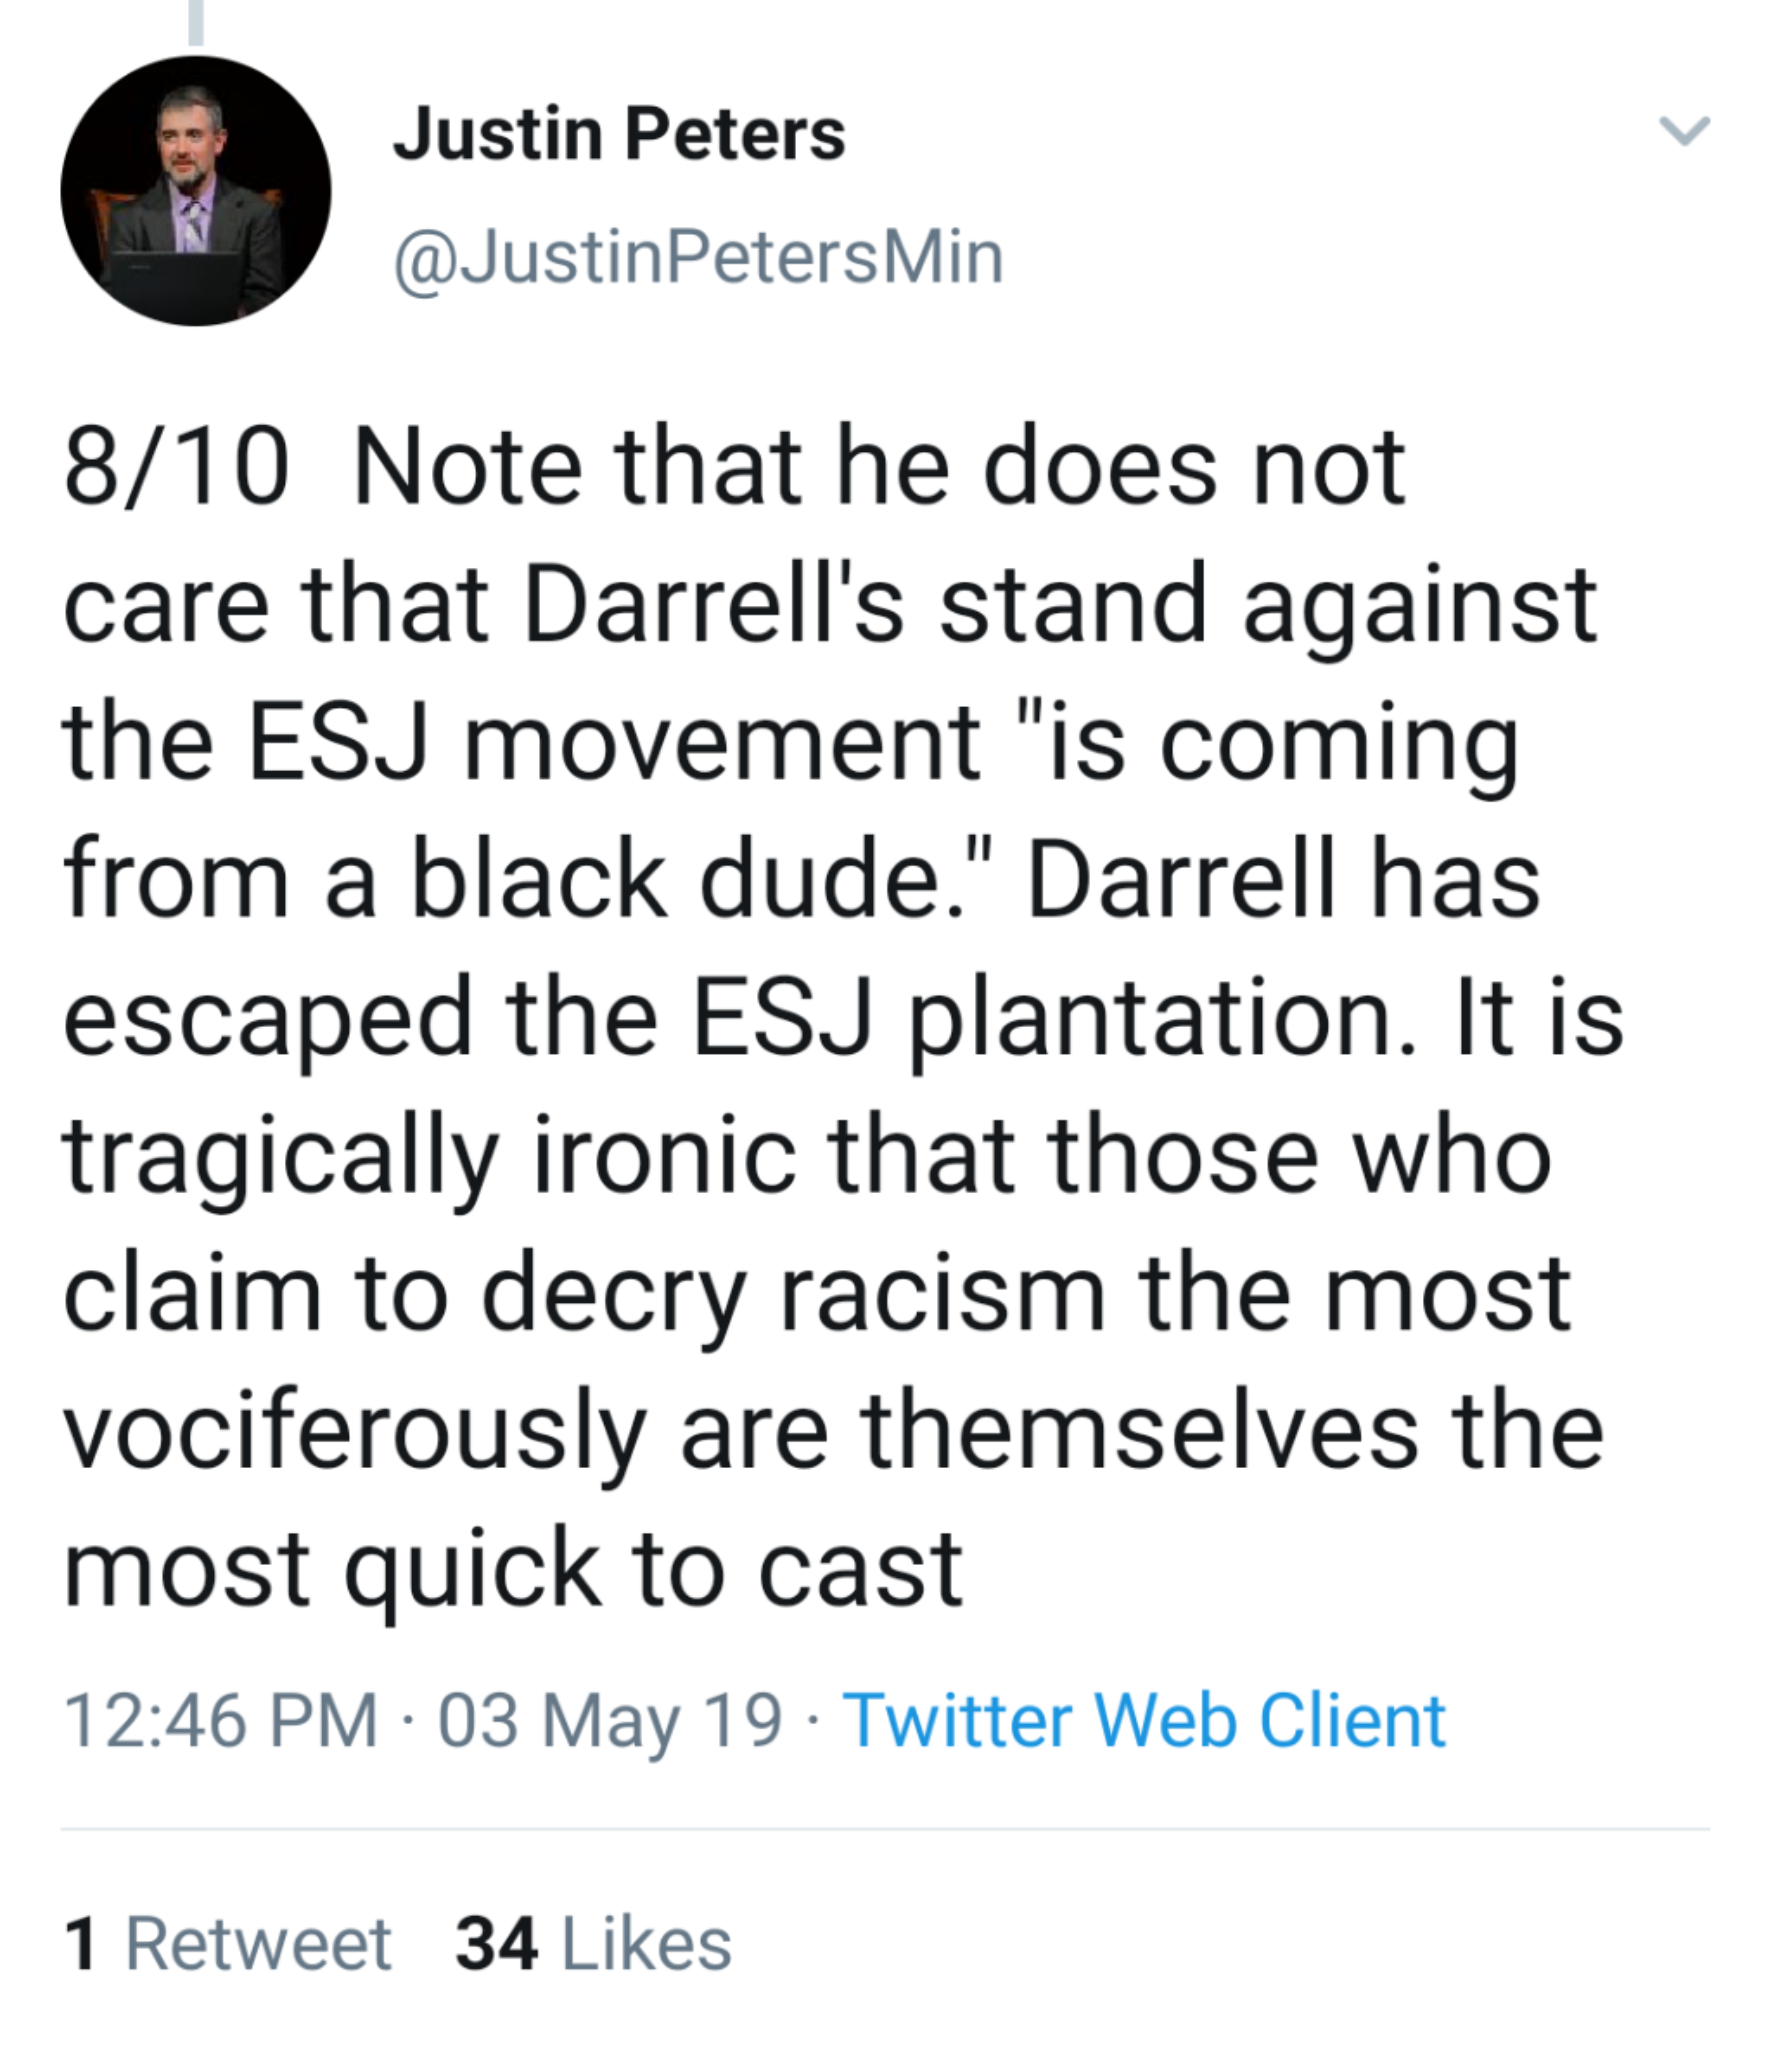This screenshot has height=2048, width=1771.
Task: Open Justin Peters' profile picture
Action: [x=195, y=191]
